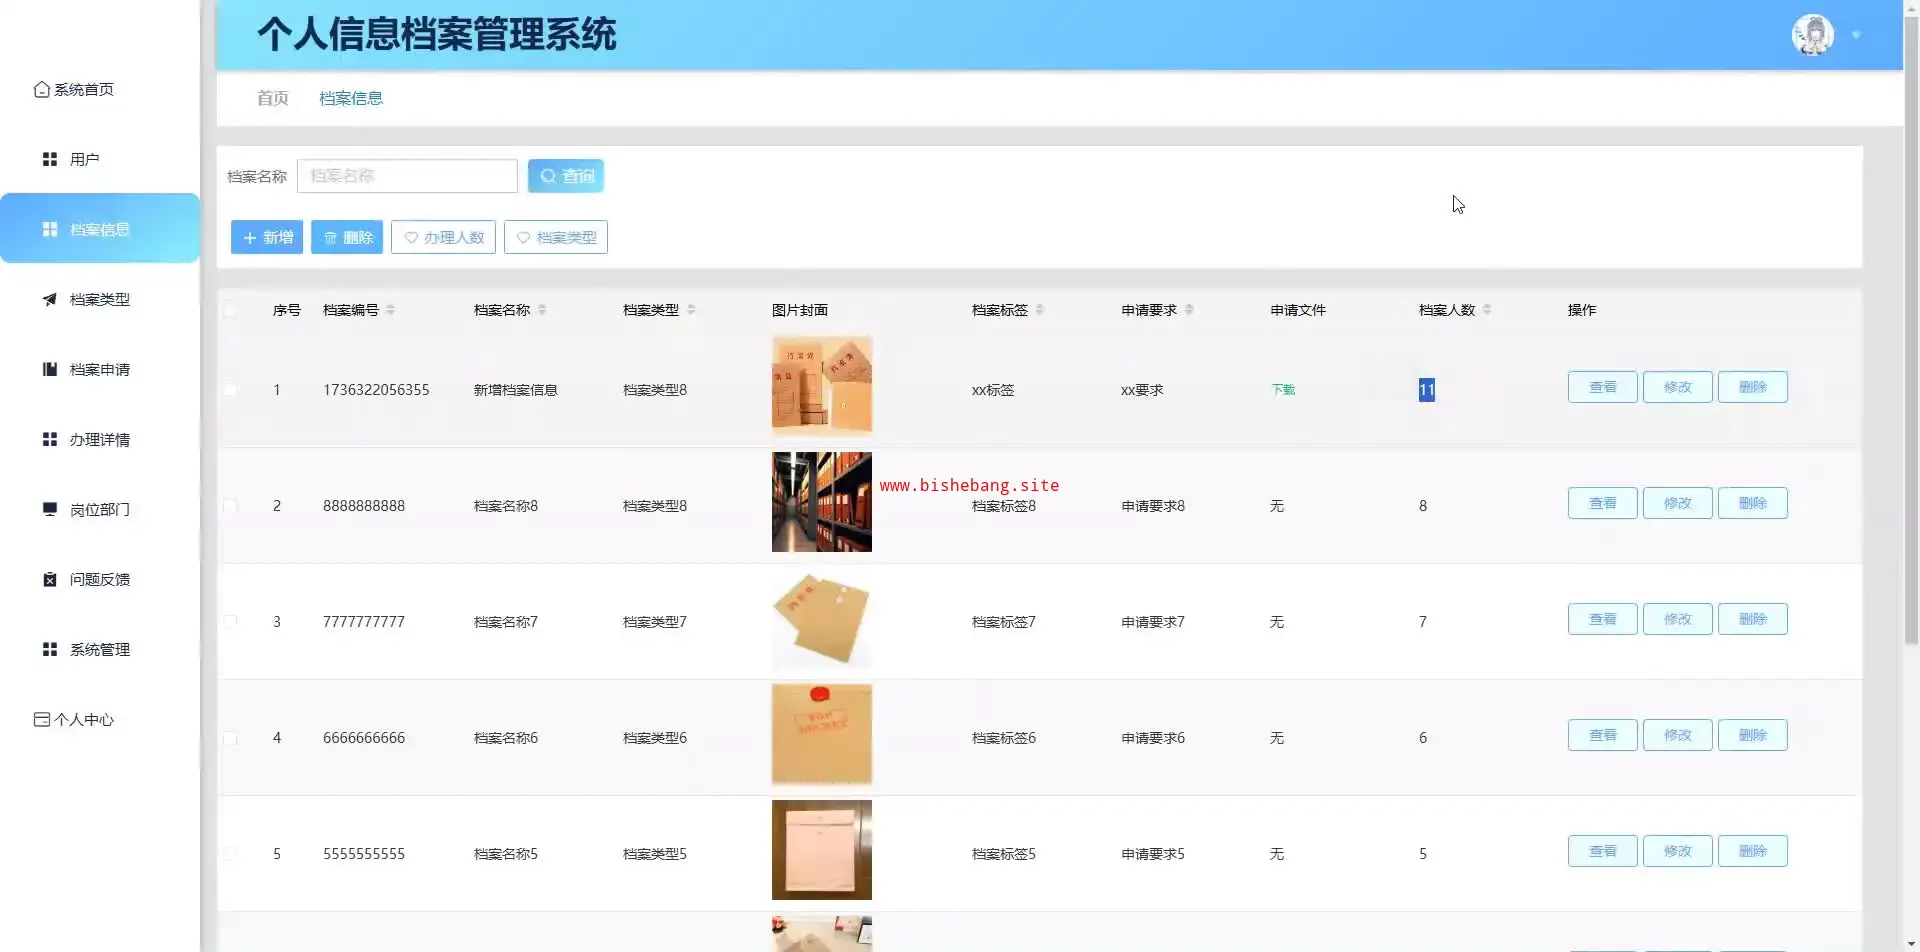1920x952 pixels.
Task: Check the checkbox for row 5555555555
Action: 230,854
